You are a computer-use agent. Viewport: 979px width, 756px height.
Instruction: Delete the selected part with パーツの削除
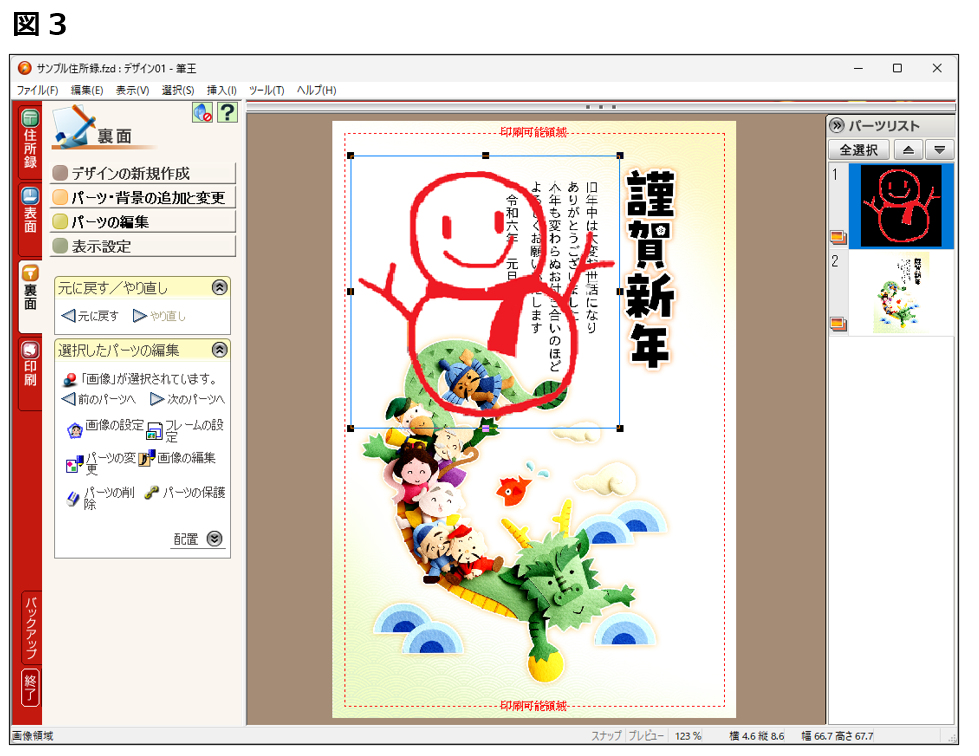74,497
